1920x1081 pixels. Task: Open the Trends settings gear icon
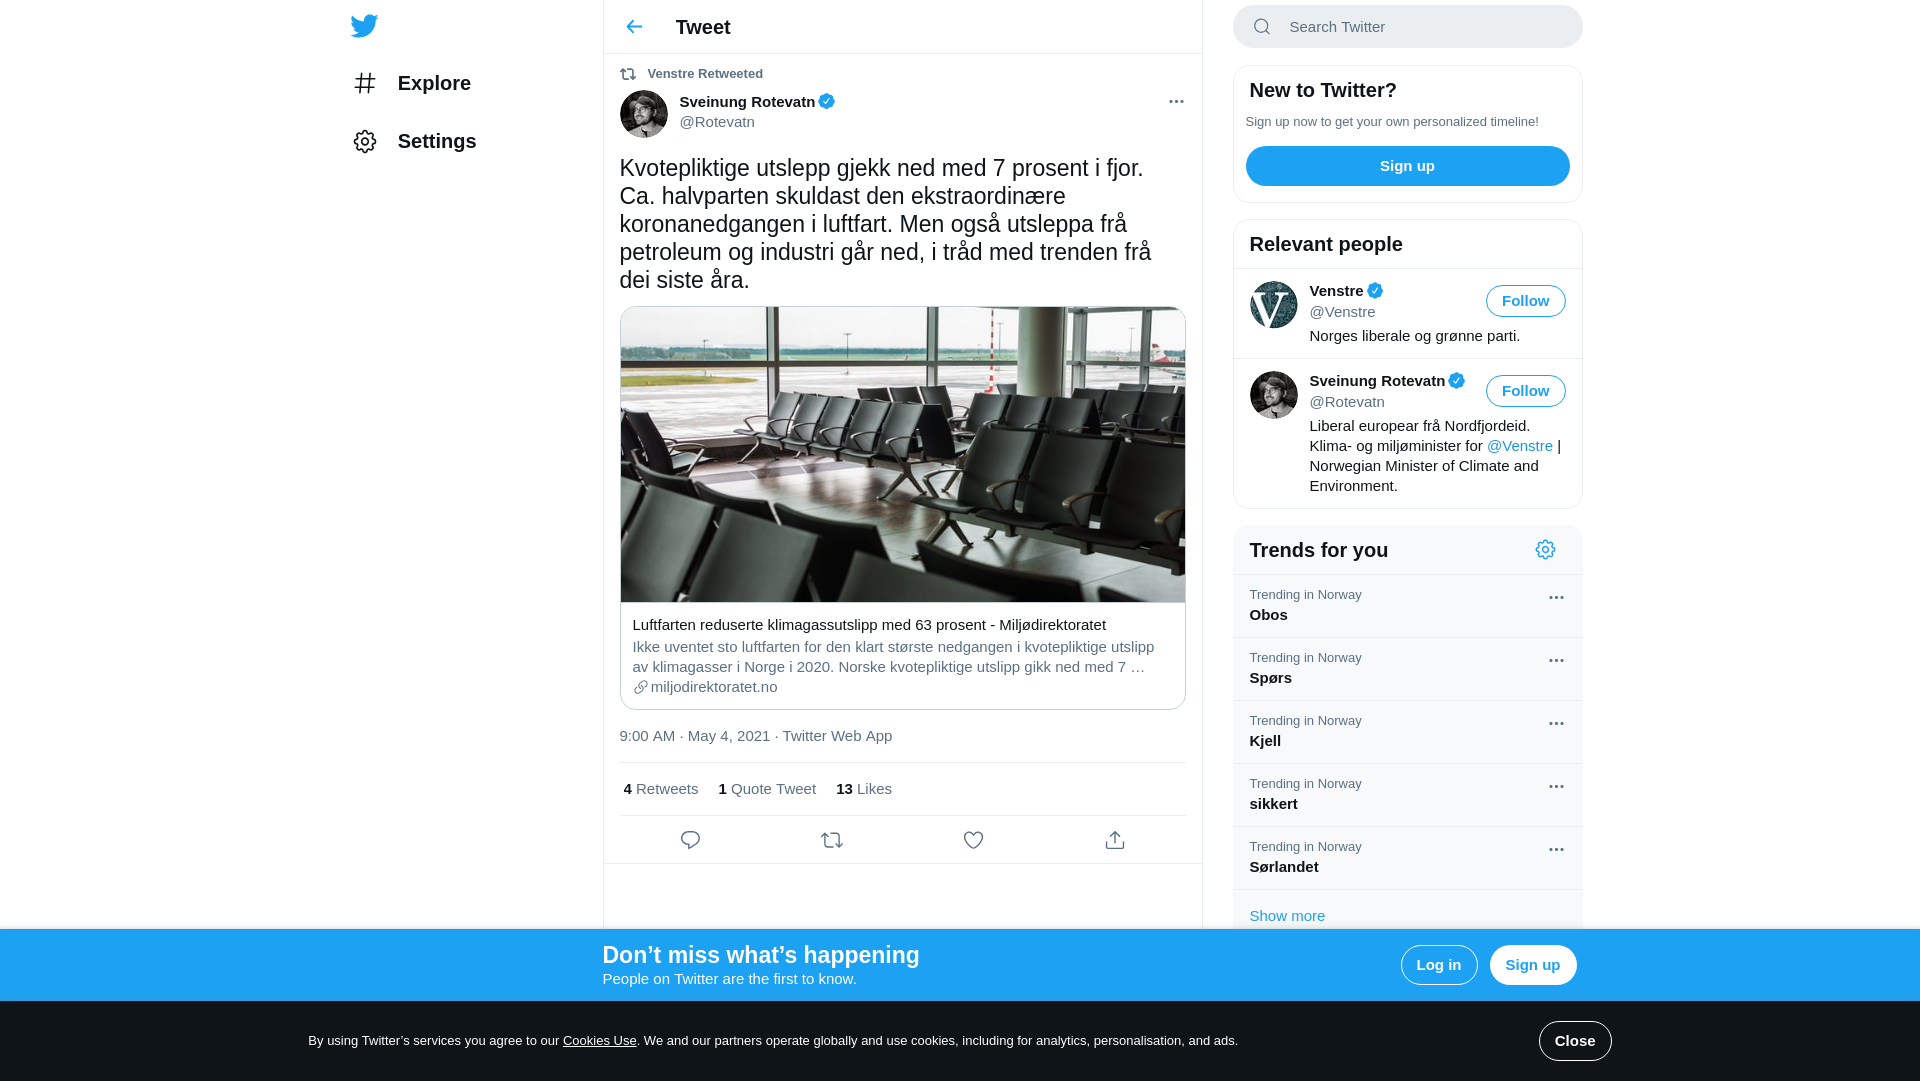[x=1545, y=550]
